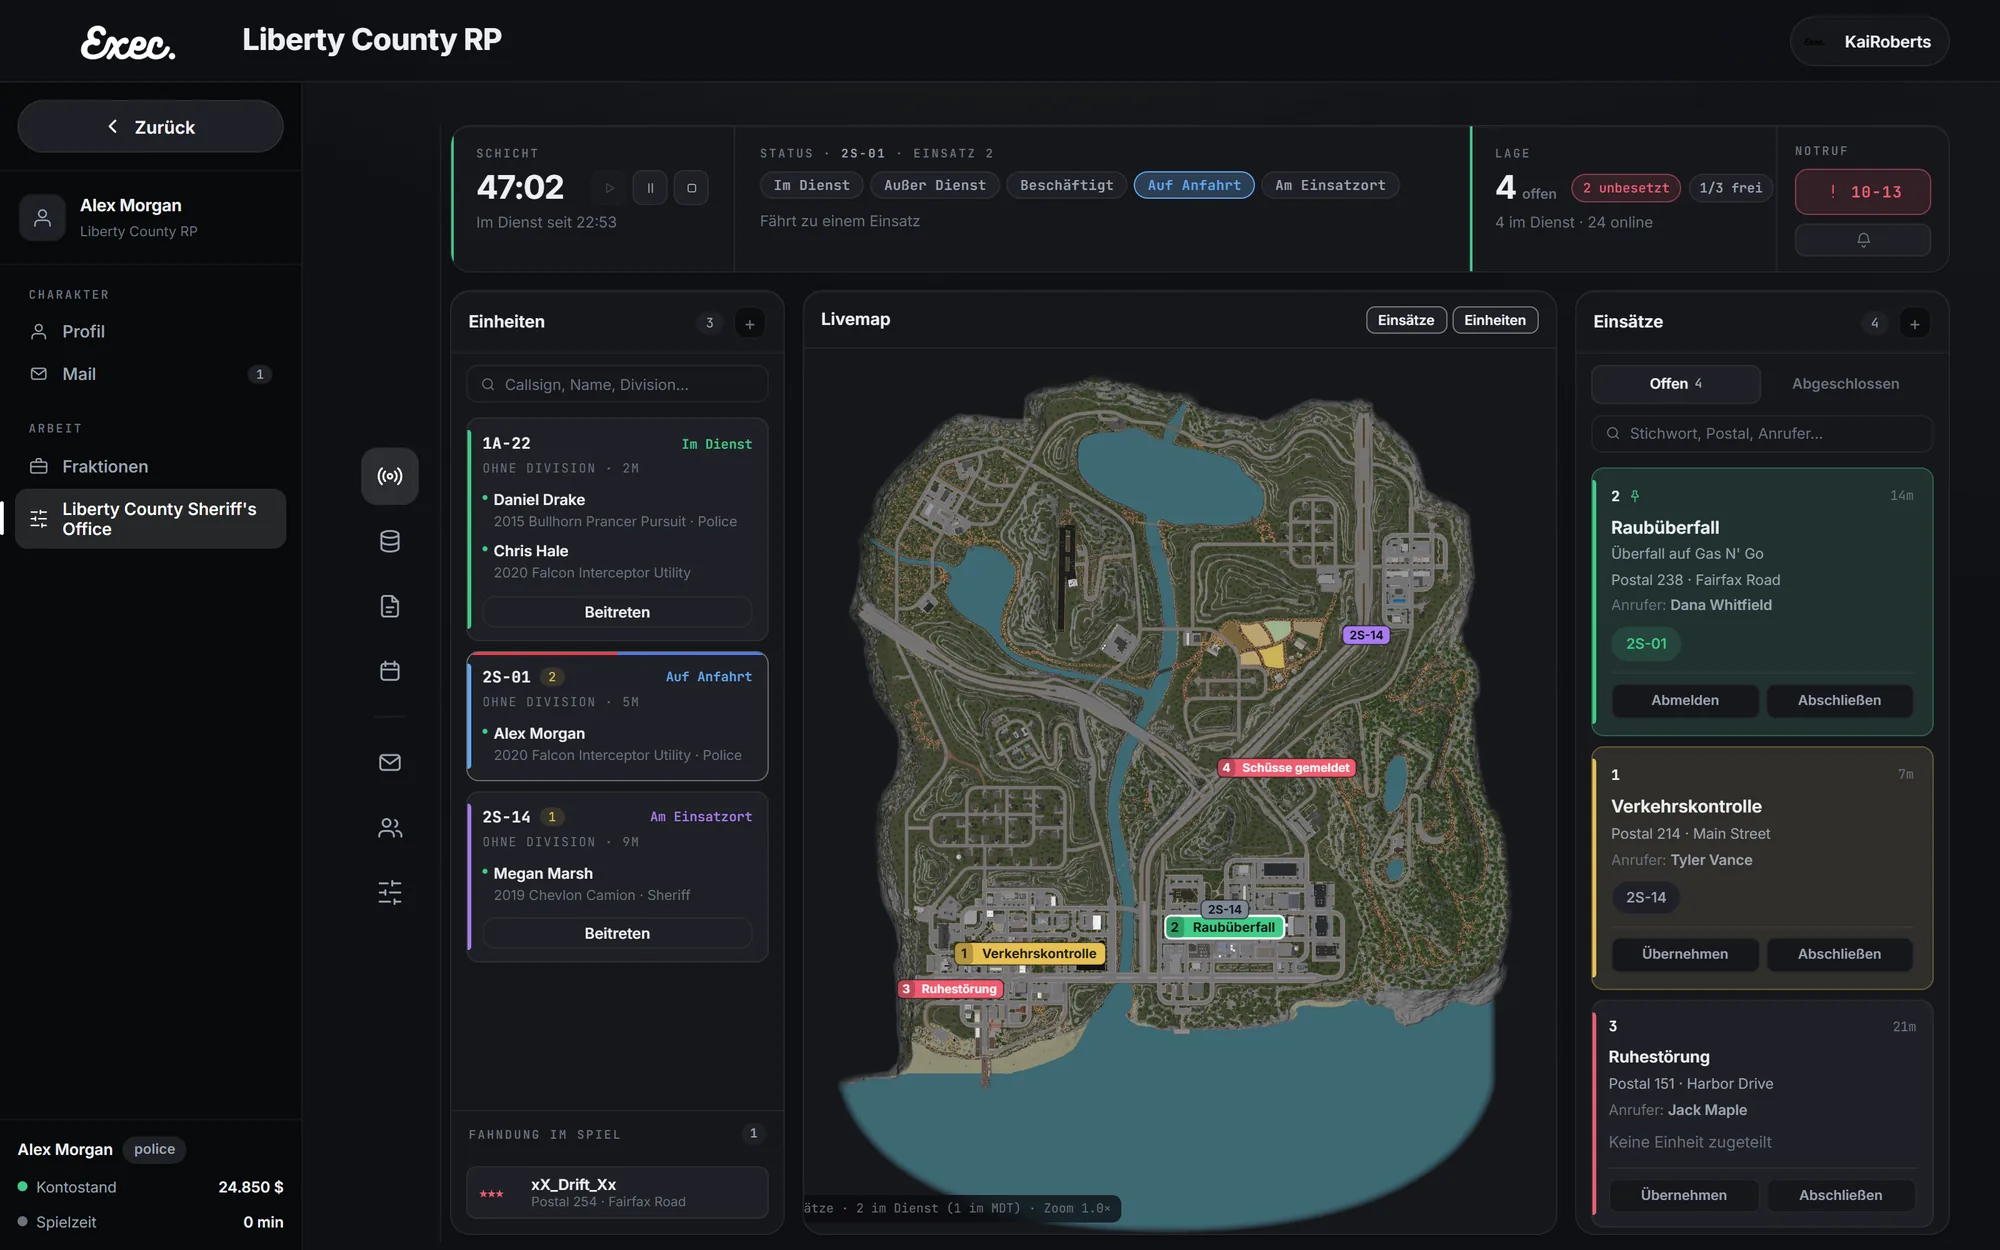Click the Exec. logo
This screenshot has width=2000, height=1250.
[x=128, y=43]
